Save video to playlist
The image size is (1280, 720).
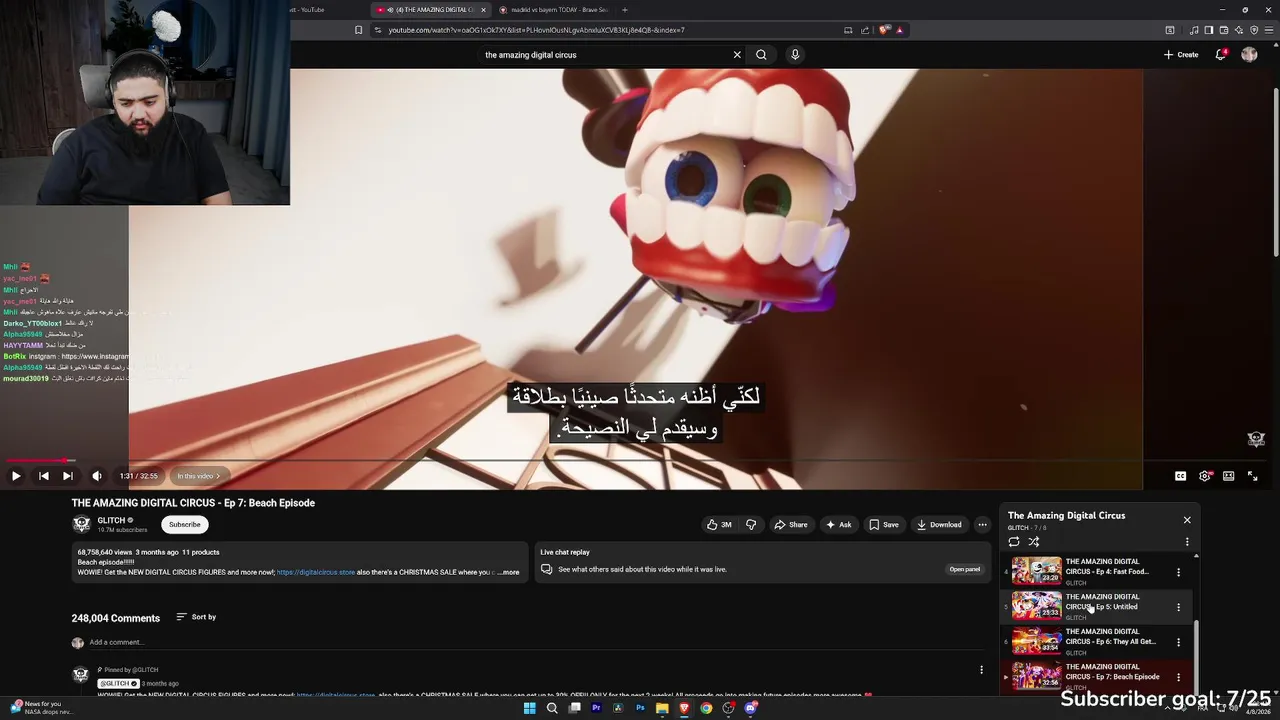(x=884, y=524)
